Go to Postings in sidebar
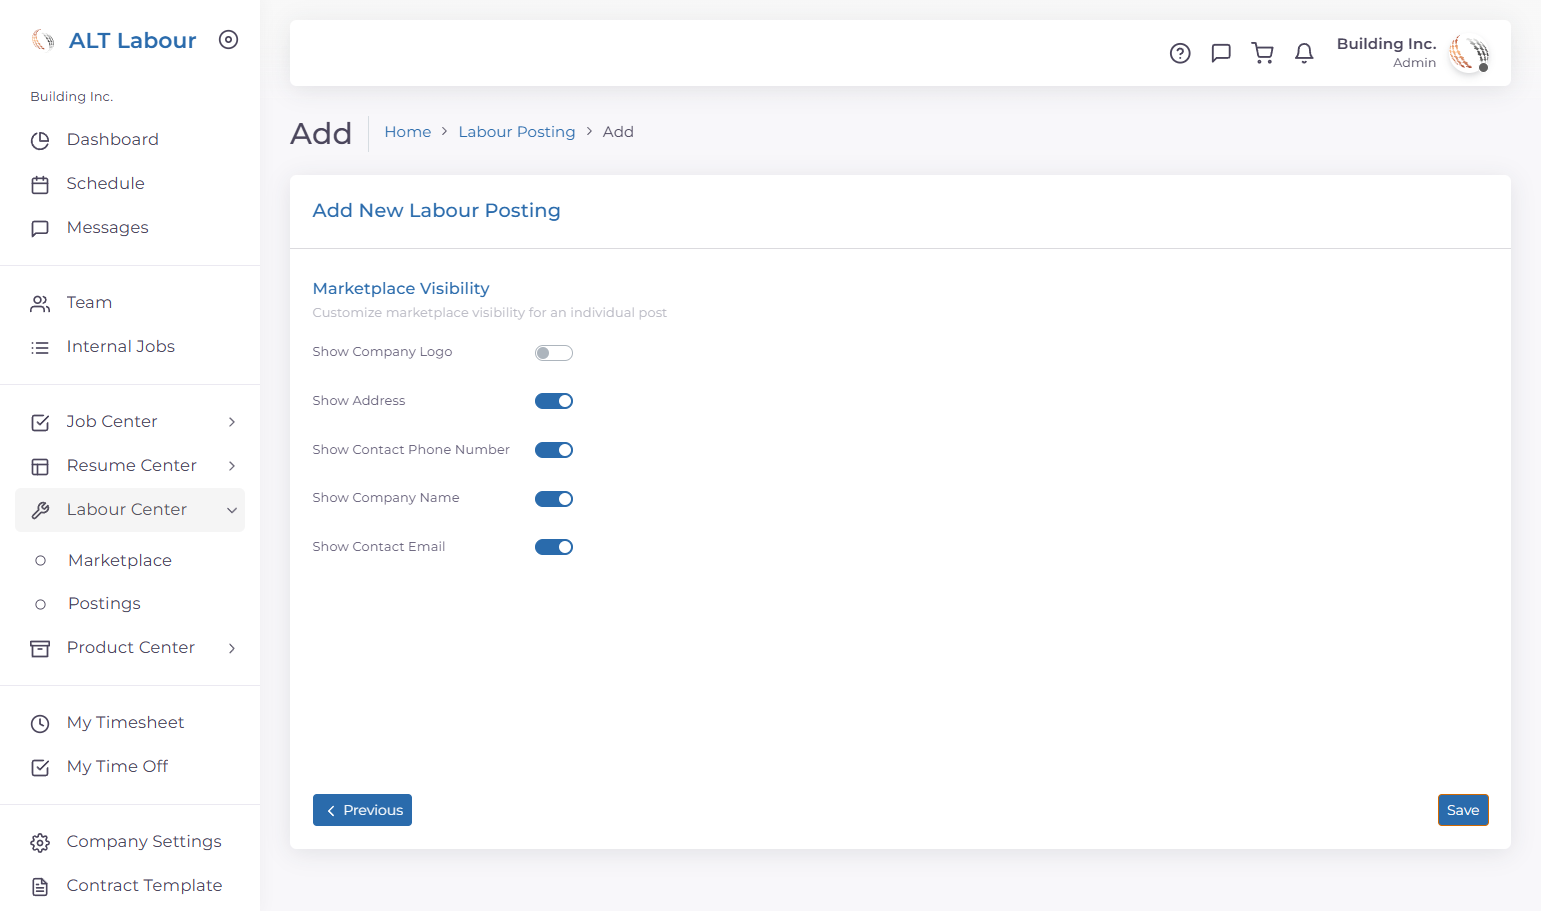This screenshot has height=911, width=1541. click(104, 604)
